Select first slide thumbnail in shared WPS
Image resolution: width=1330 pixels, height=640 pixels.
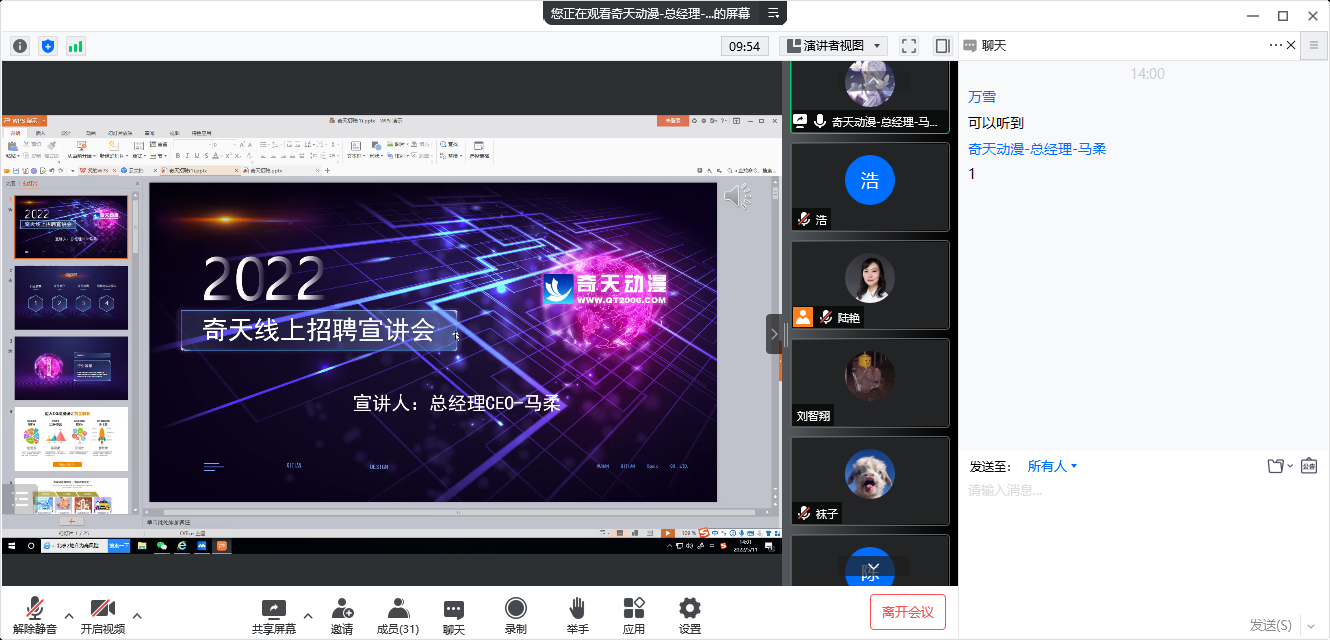[71, 226]
